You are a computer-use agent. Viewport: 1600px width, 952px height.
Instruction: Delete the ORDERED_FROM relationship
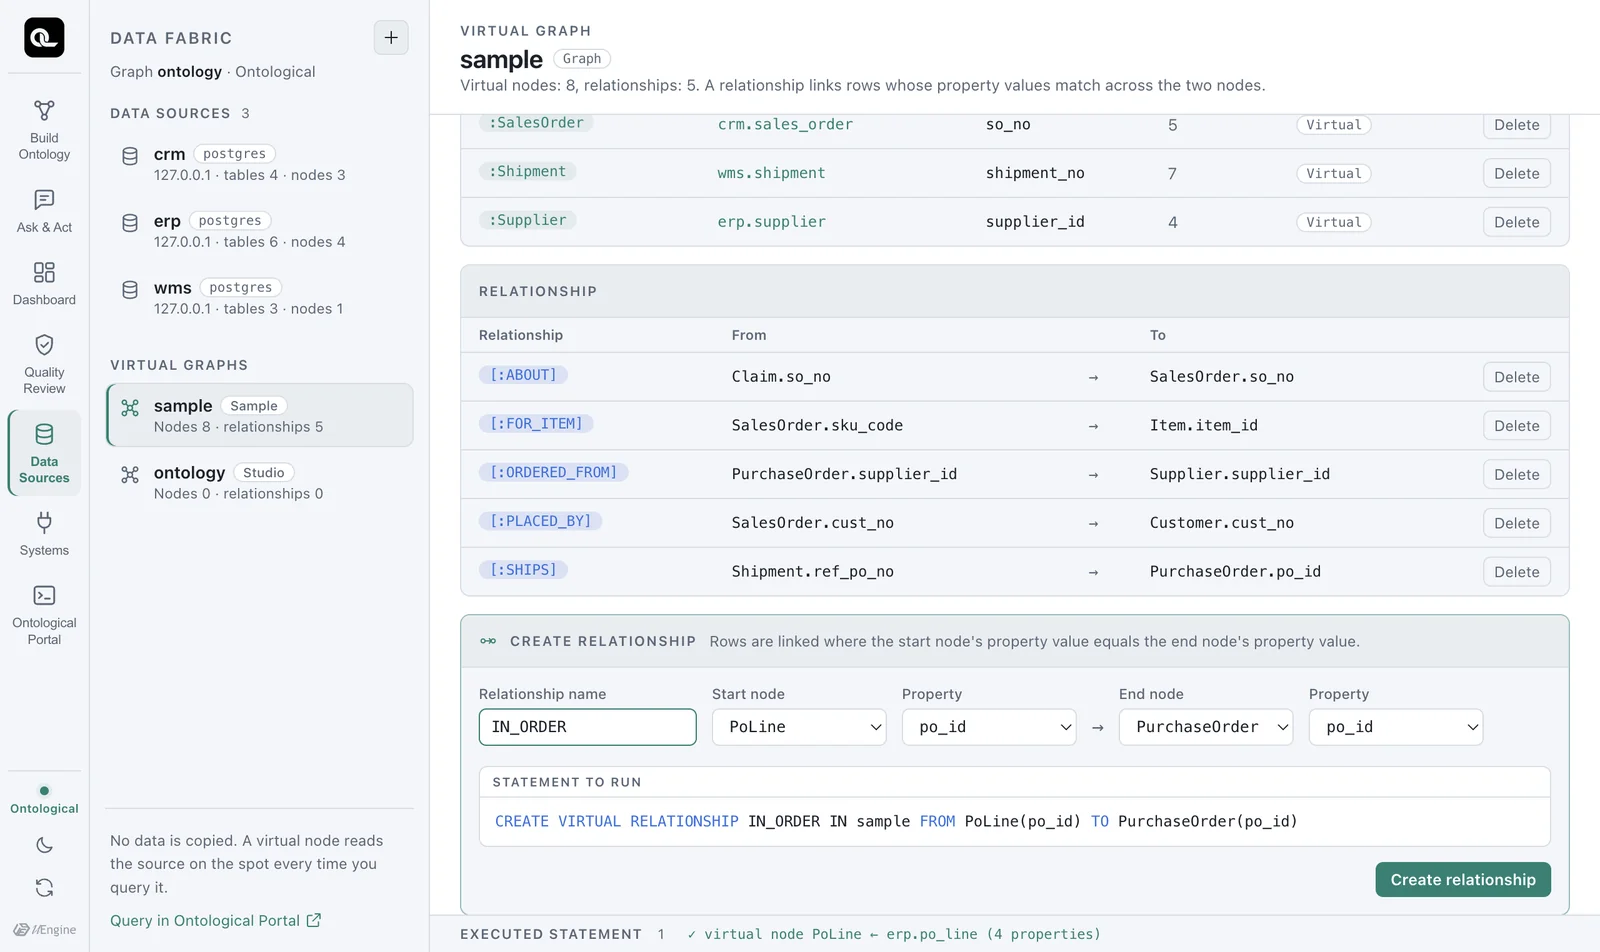click(1516, 474)
